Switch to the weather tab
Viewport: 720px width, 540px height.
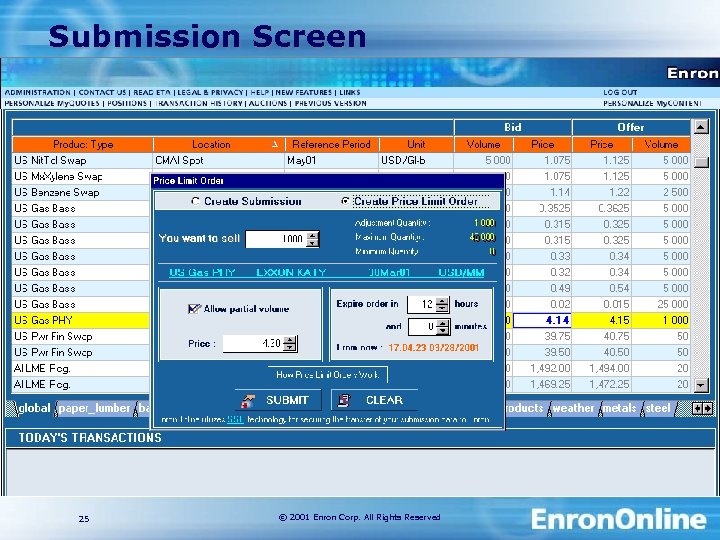[573, 408]
